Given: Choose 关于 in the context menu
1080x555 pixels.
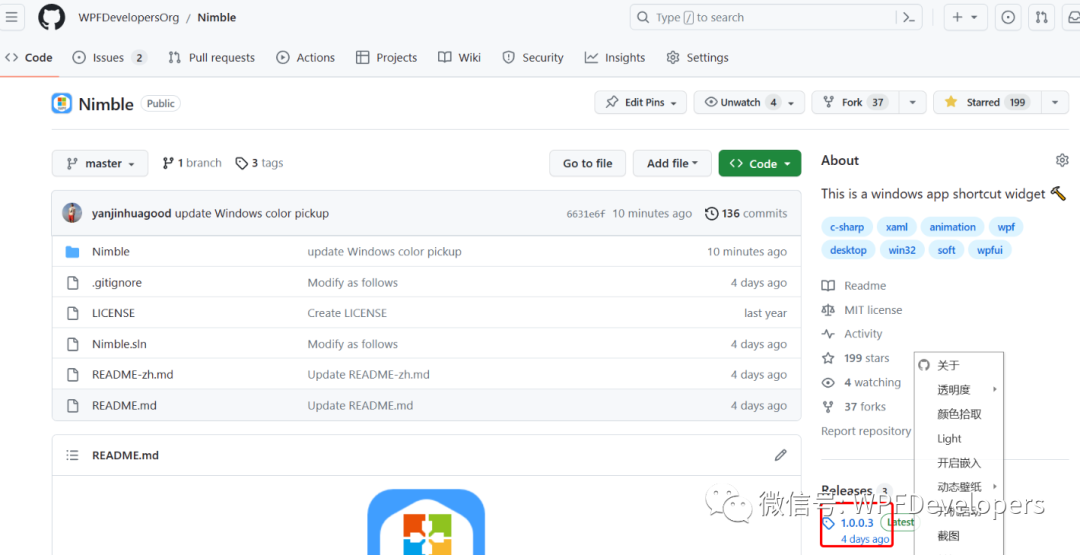Looking at the screenshot, I should pyautogui.click(x=959, y=365).
